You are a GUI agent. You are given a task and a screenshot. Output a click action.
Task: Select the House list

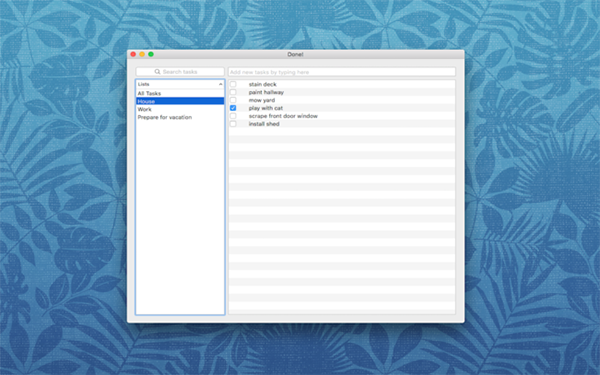(x=180, y=101)
